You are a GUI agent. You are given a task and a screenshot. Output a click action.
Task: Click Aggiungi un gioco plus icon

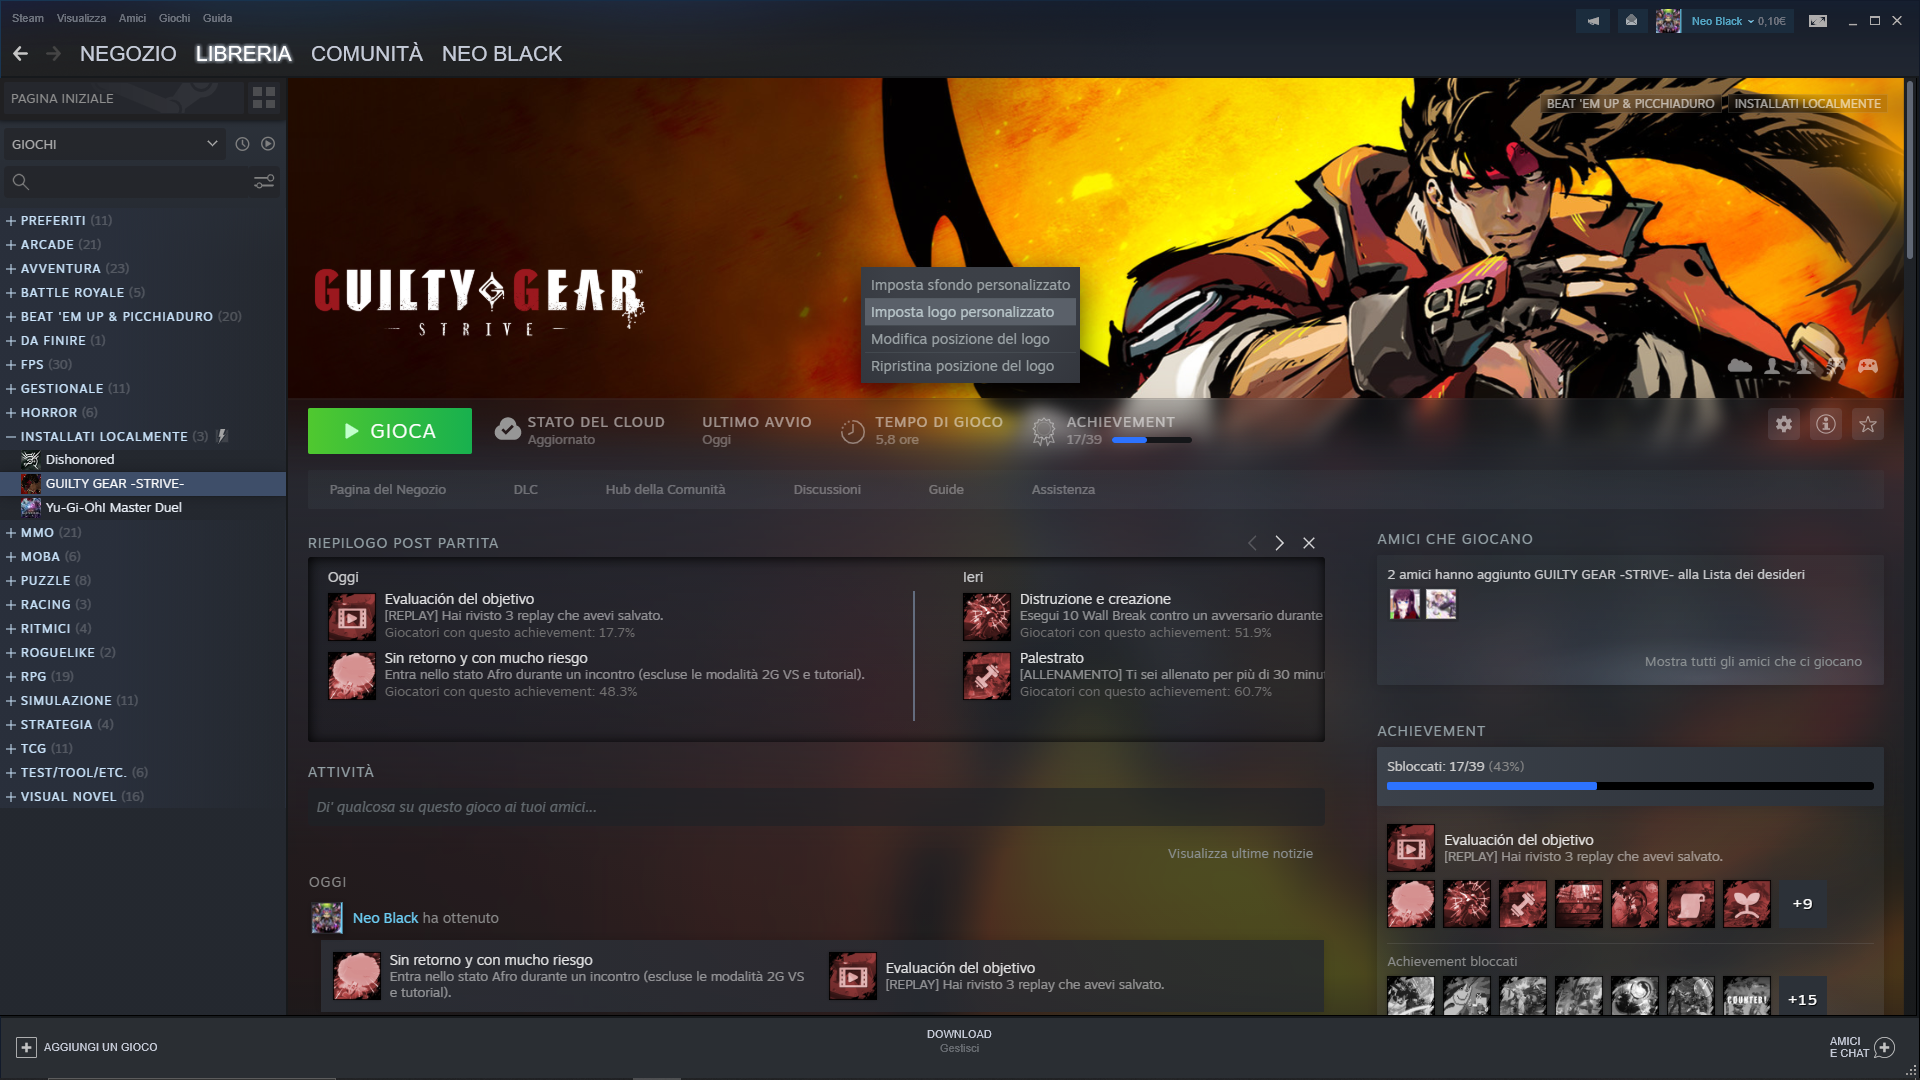pyautogui.click(x=26, y=1047)
